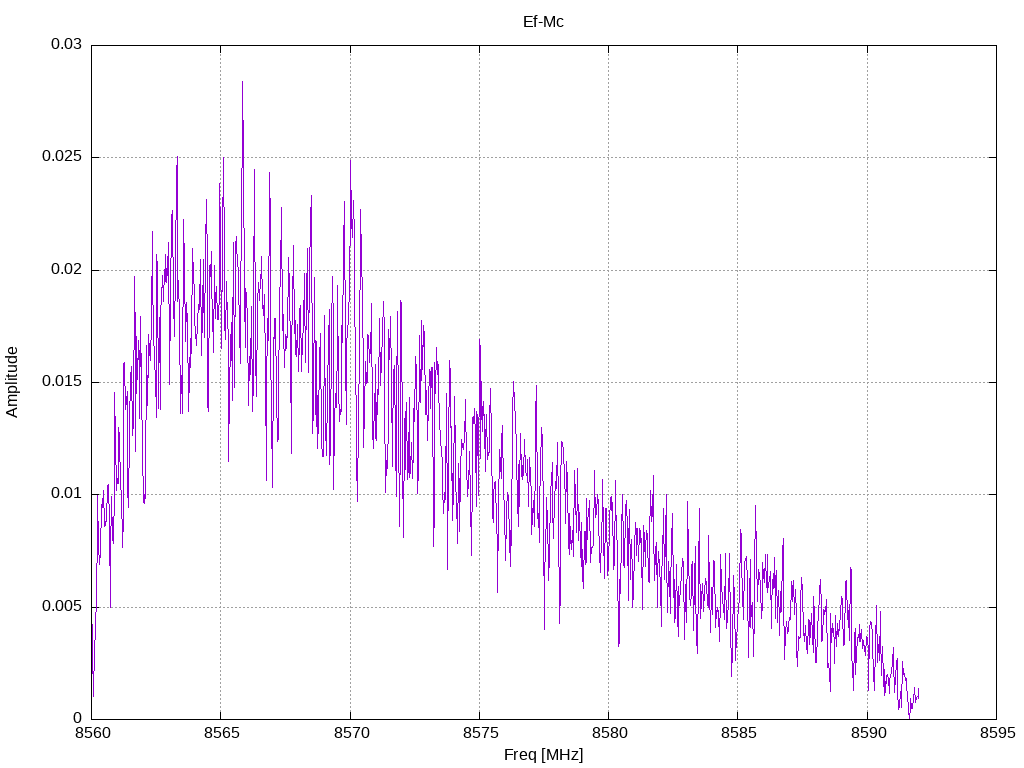Click x-axis tick label 8575
1024x768 pixels.
click(479, 733)
